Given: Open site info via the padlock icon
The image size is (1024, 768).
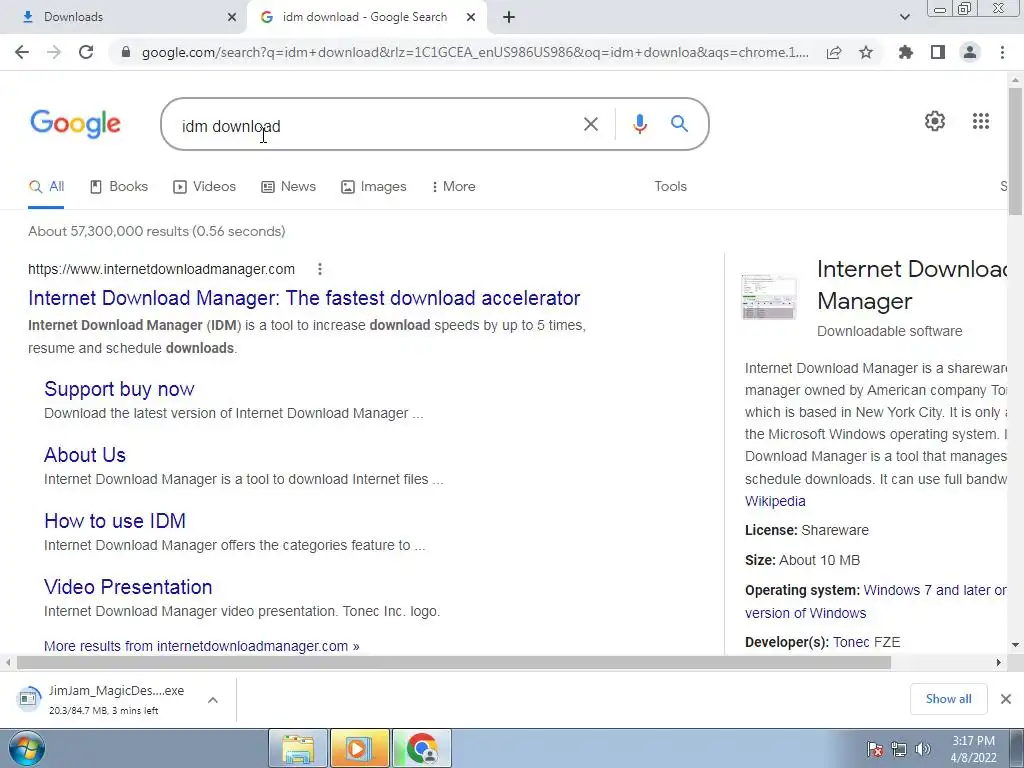Looking at the screenshot, I should [x=126, y=52].
